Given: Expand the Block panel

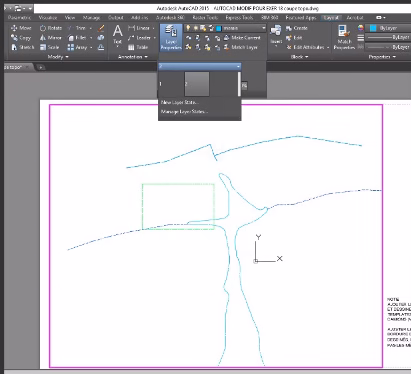Looking at the screenshot, I should click(299, 57).
